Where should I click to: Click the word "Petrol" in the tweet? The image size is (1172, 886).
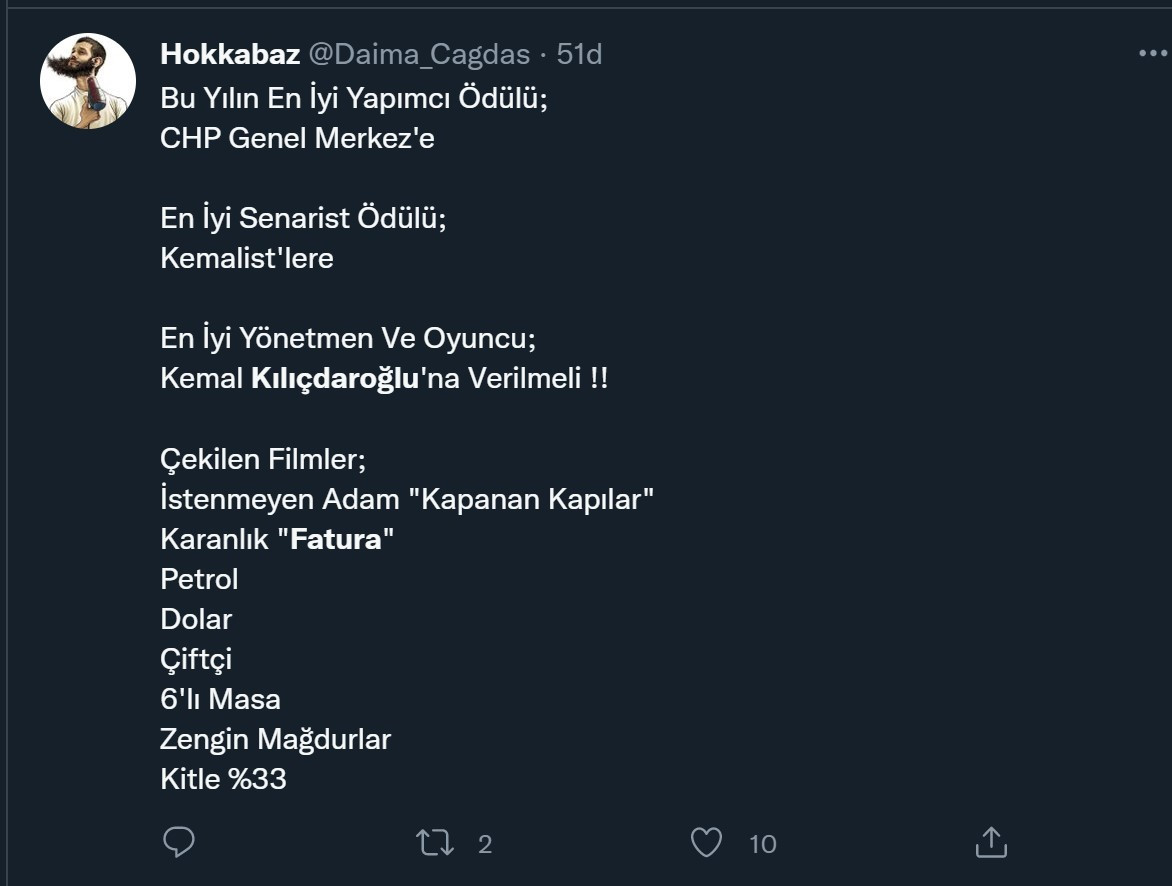(199, 579)
